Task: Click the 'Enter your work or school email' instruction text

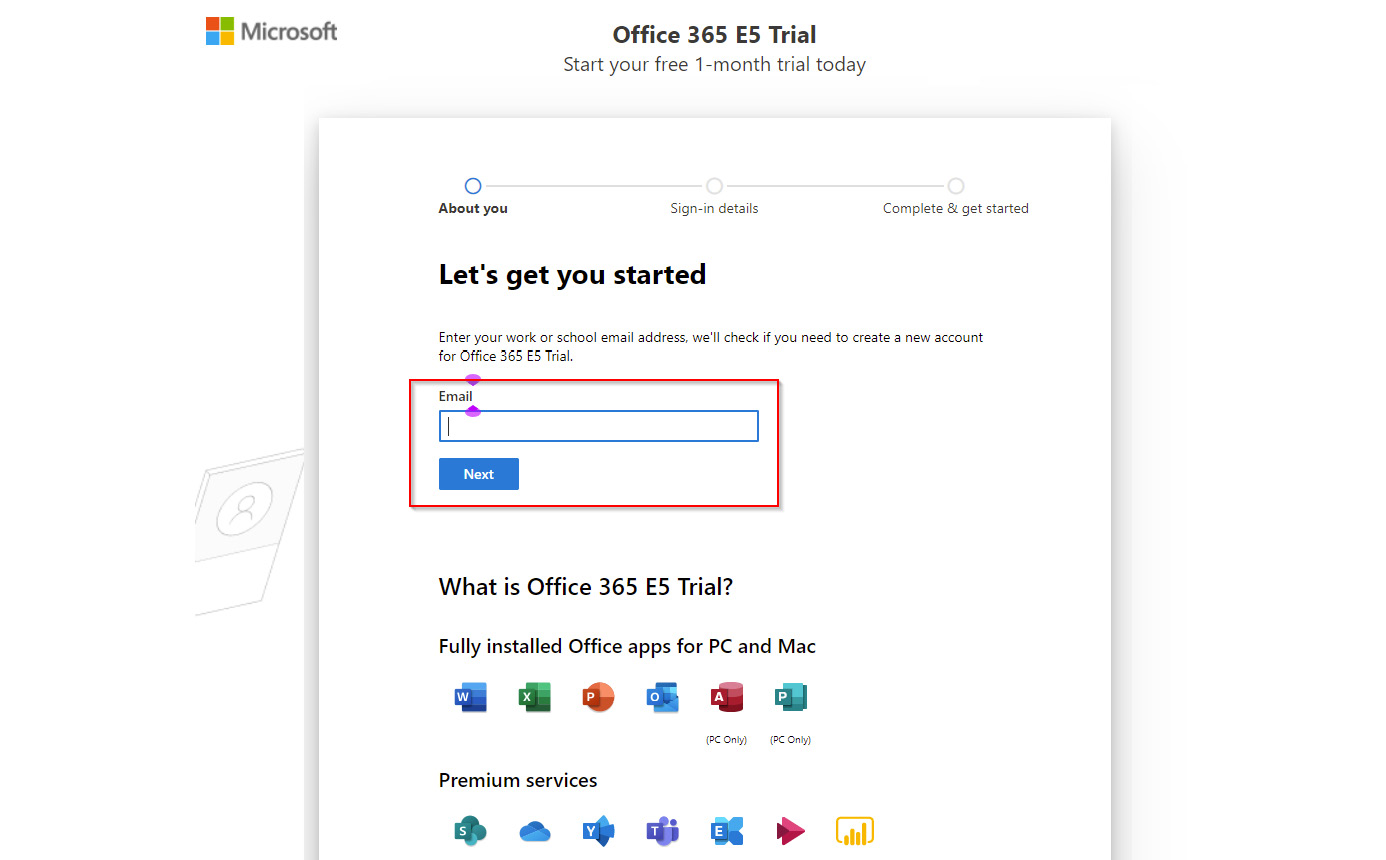Action: click(x=711, y=347)
